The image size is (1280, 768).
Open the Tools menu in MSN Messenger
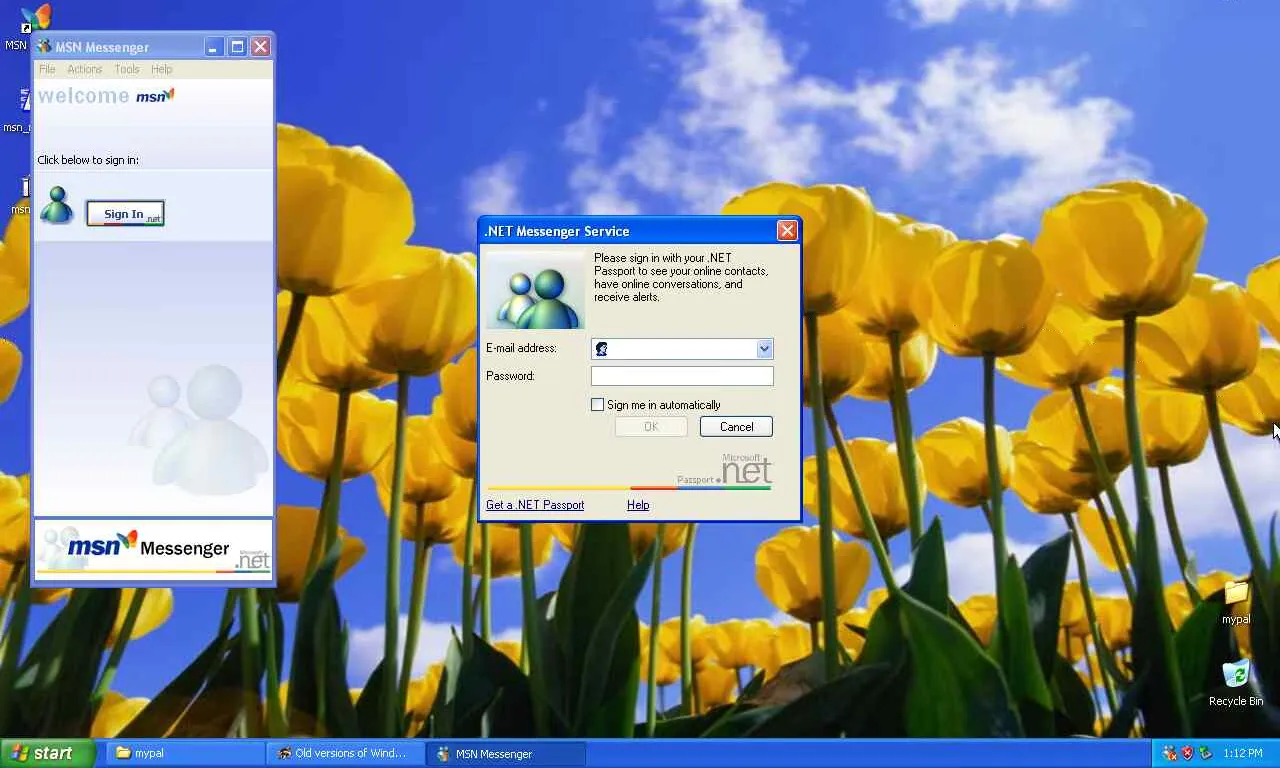[127, 69]
